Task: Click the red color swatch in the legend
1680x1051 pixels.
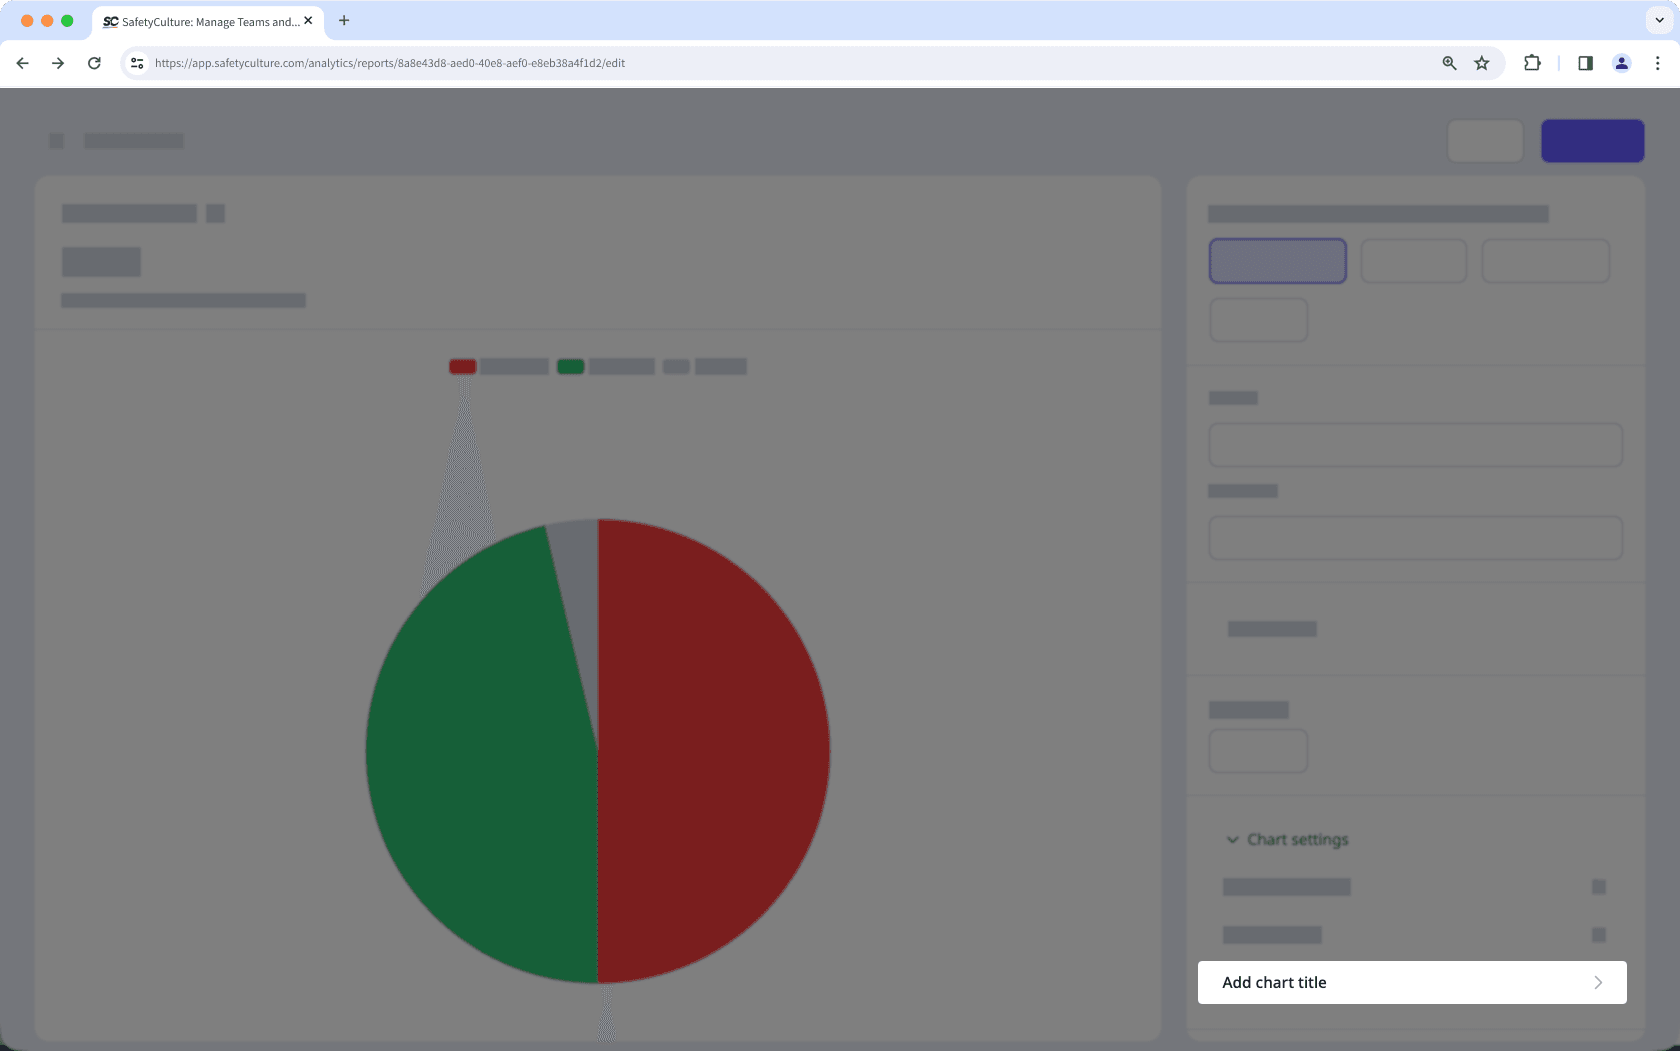Action: (462, 366)
